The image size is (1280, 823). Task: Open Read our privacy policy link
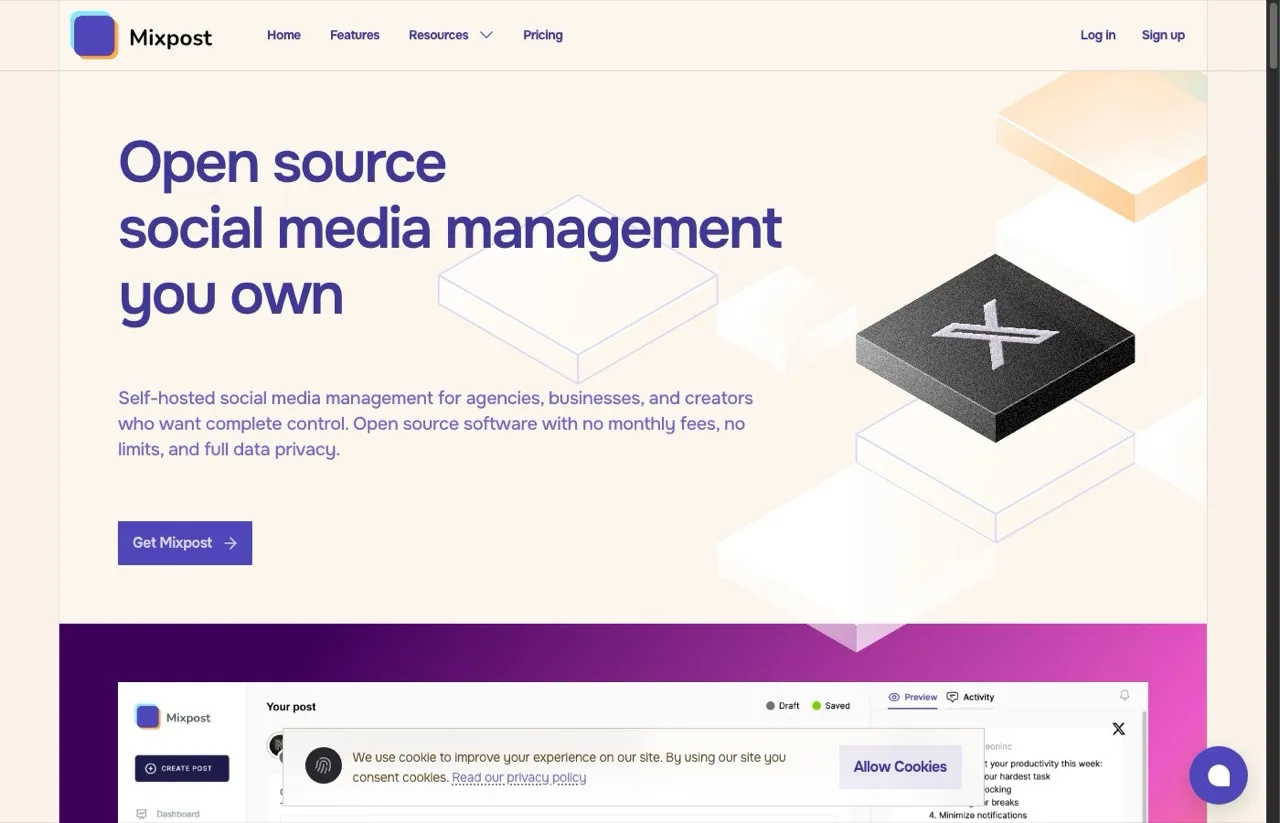[519, 777]
